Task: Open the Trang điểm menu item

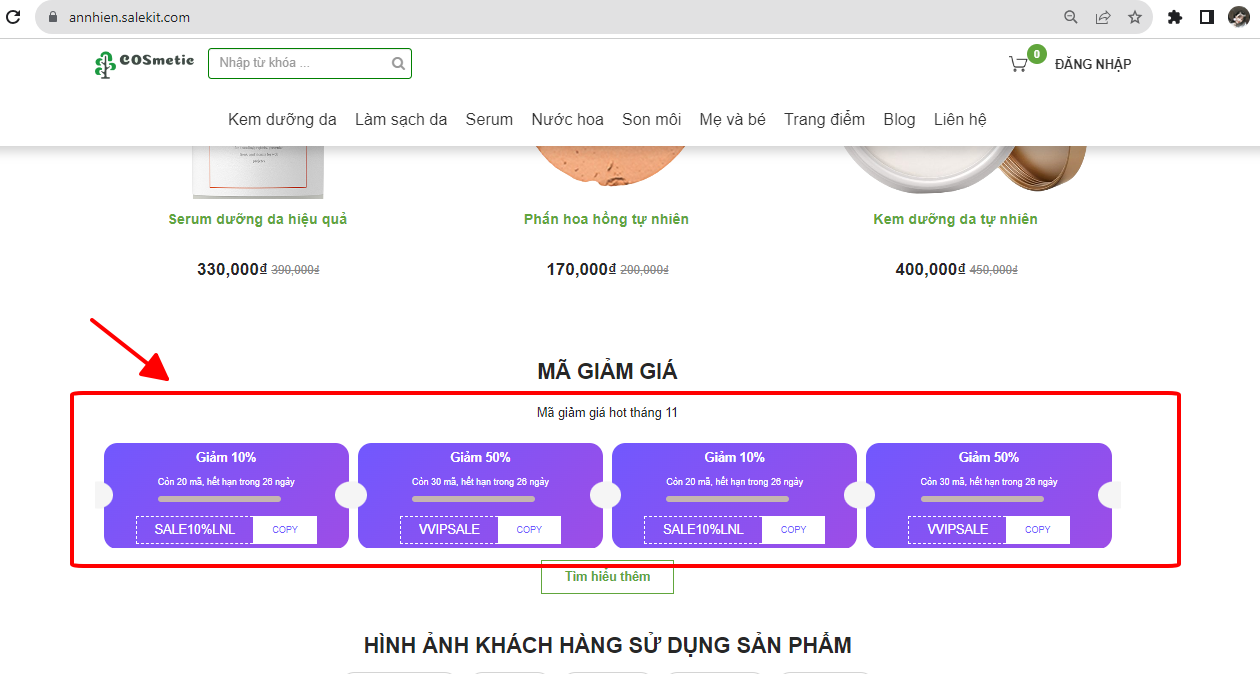Action: (x=824, y=119)
